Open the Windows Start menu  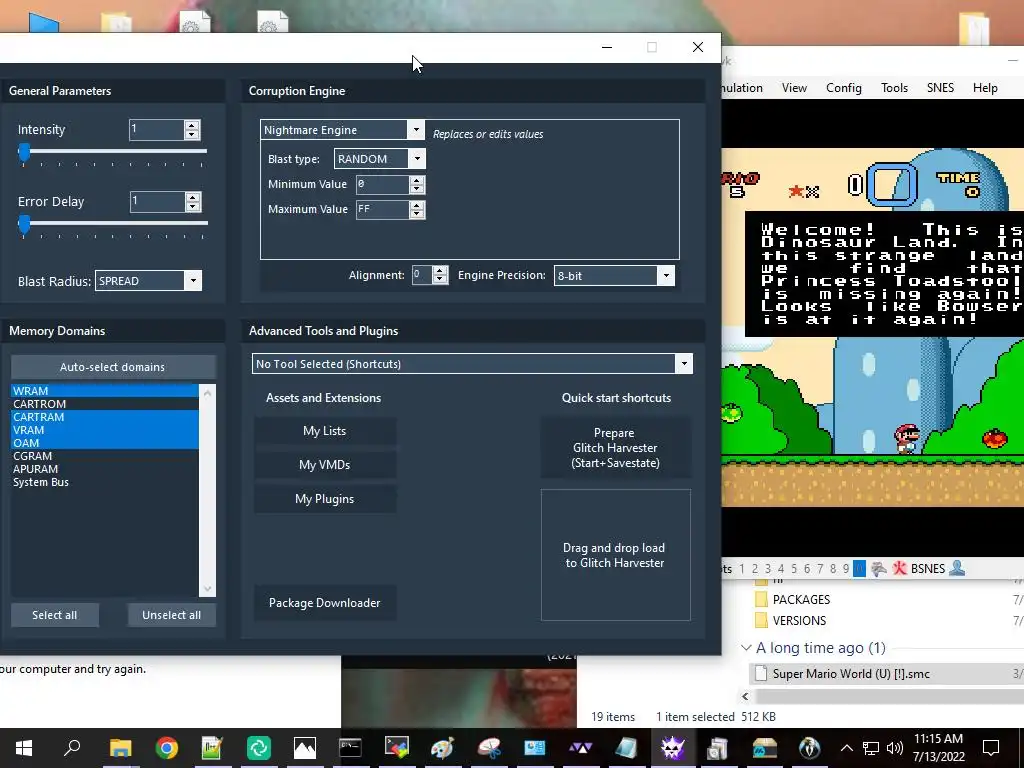point(24,747)
